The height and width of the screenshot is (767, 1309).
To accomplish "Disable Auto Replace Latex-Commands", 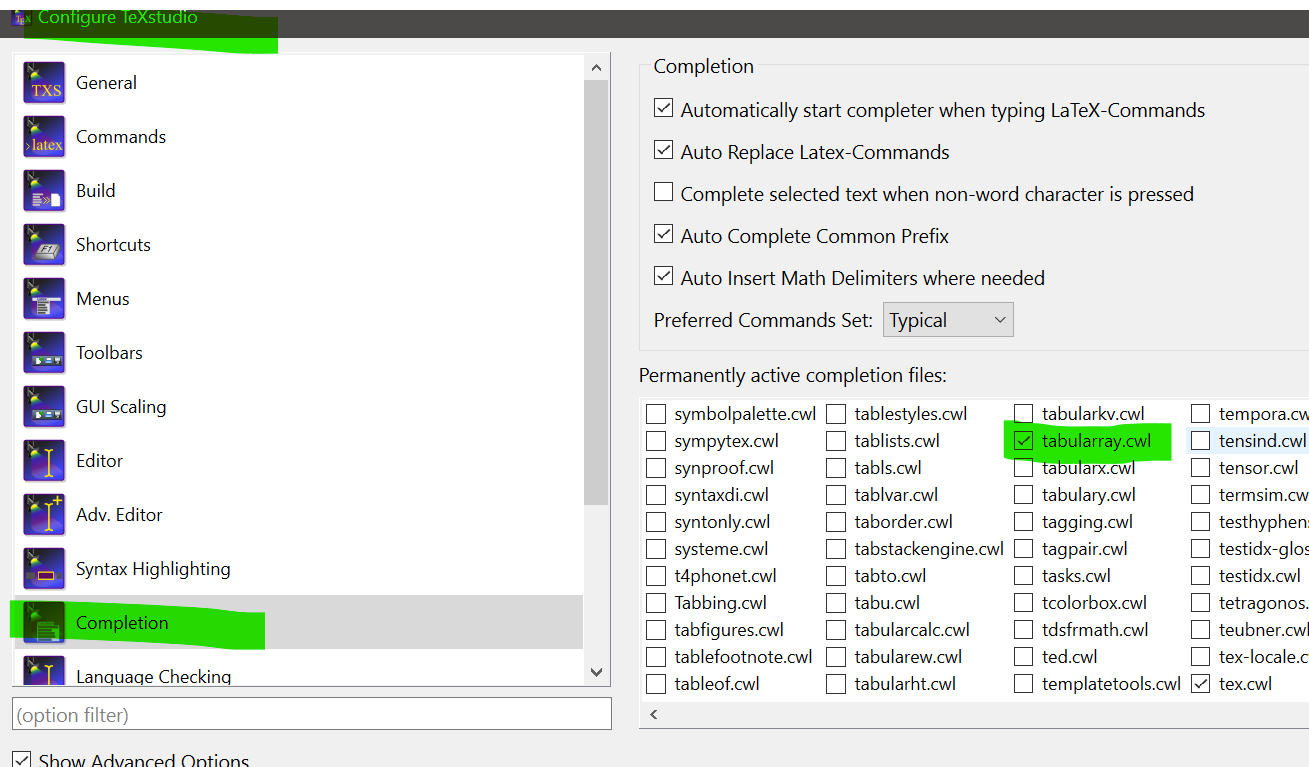I will click(x=663, y=151).
